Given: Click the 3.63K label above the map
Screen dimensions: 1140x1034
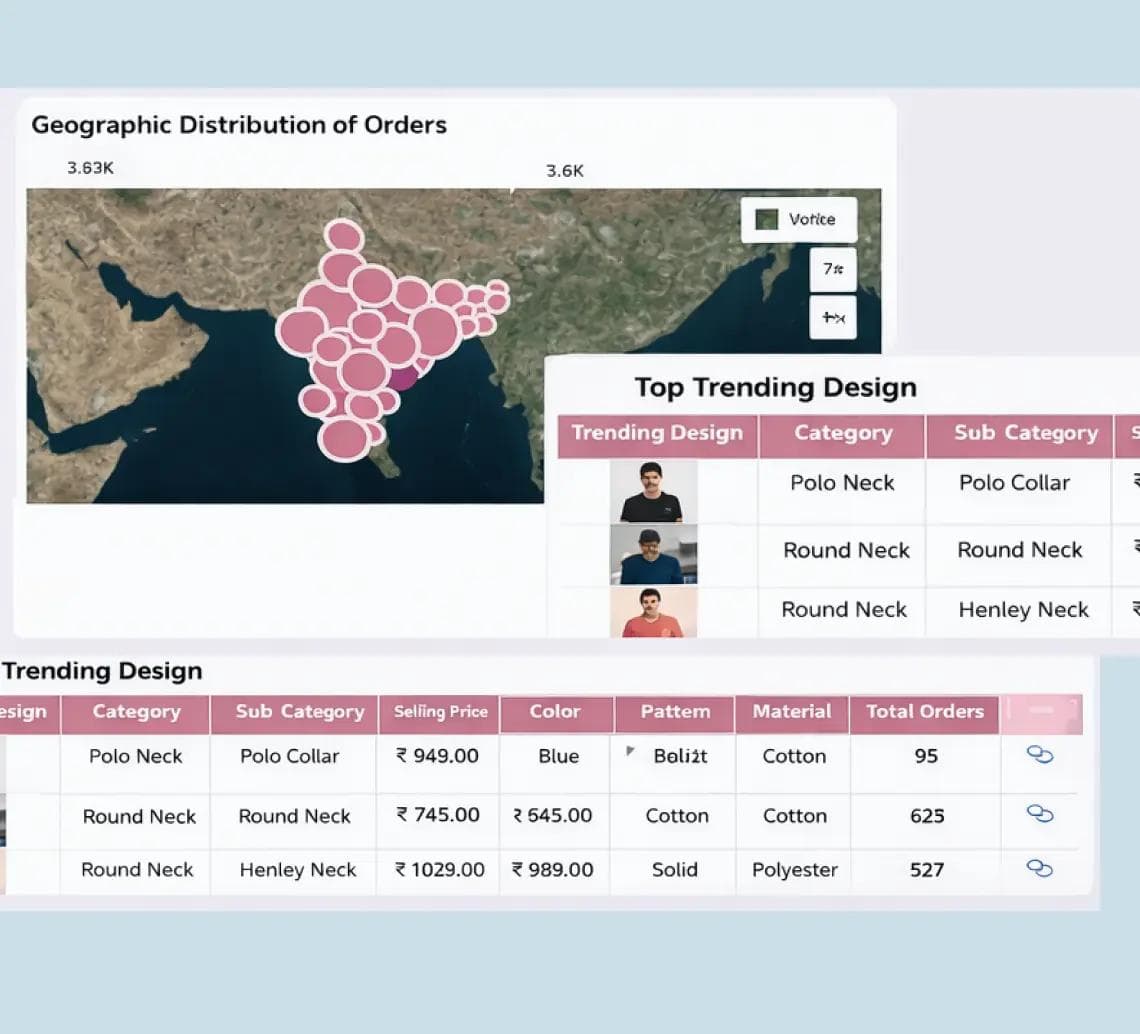Looking at the screenshot, I should [90, 168].
